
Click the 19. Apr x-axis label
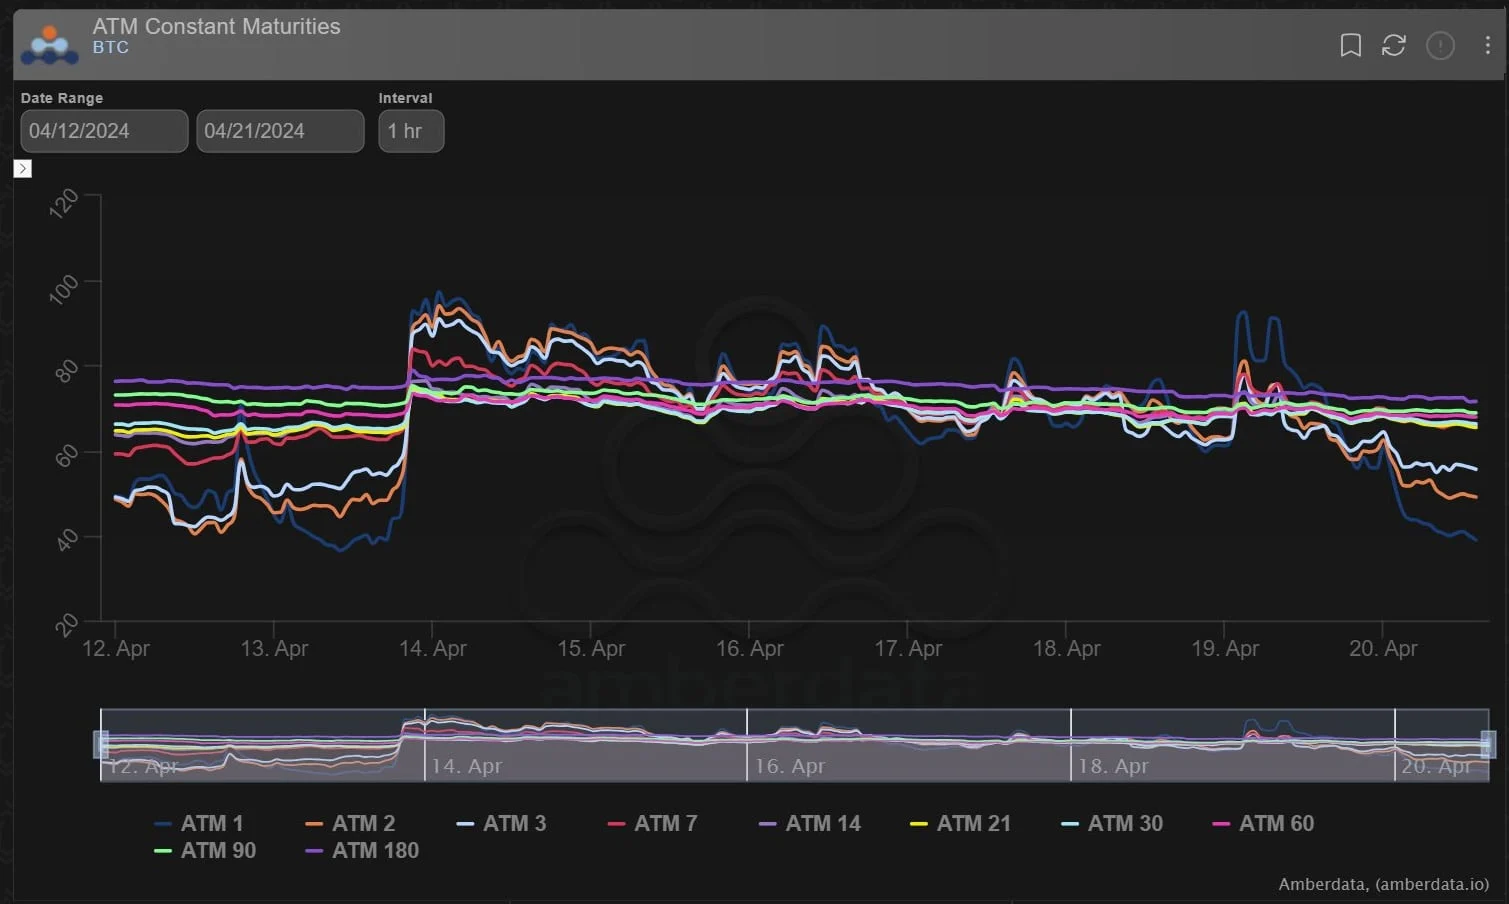[x=1225, y=648]
